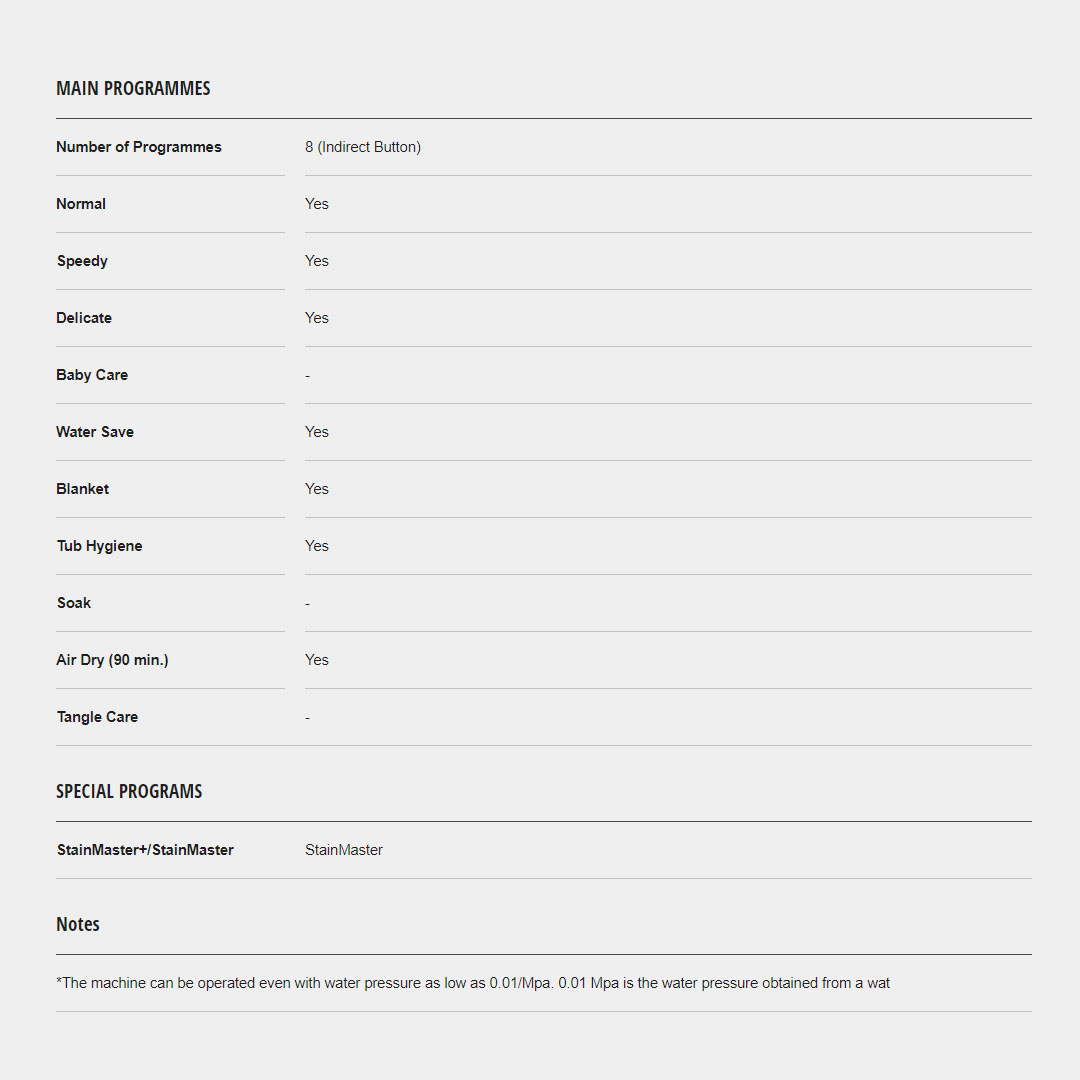Click the Number of Programmes label

pos(139,147)
